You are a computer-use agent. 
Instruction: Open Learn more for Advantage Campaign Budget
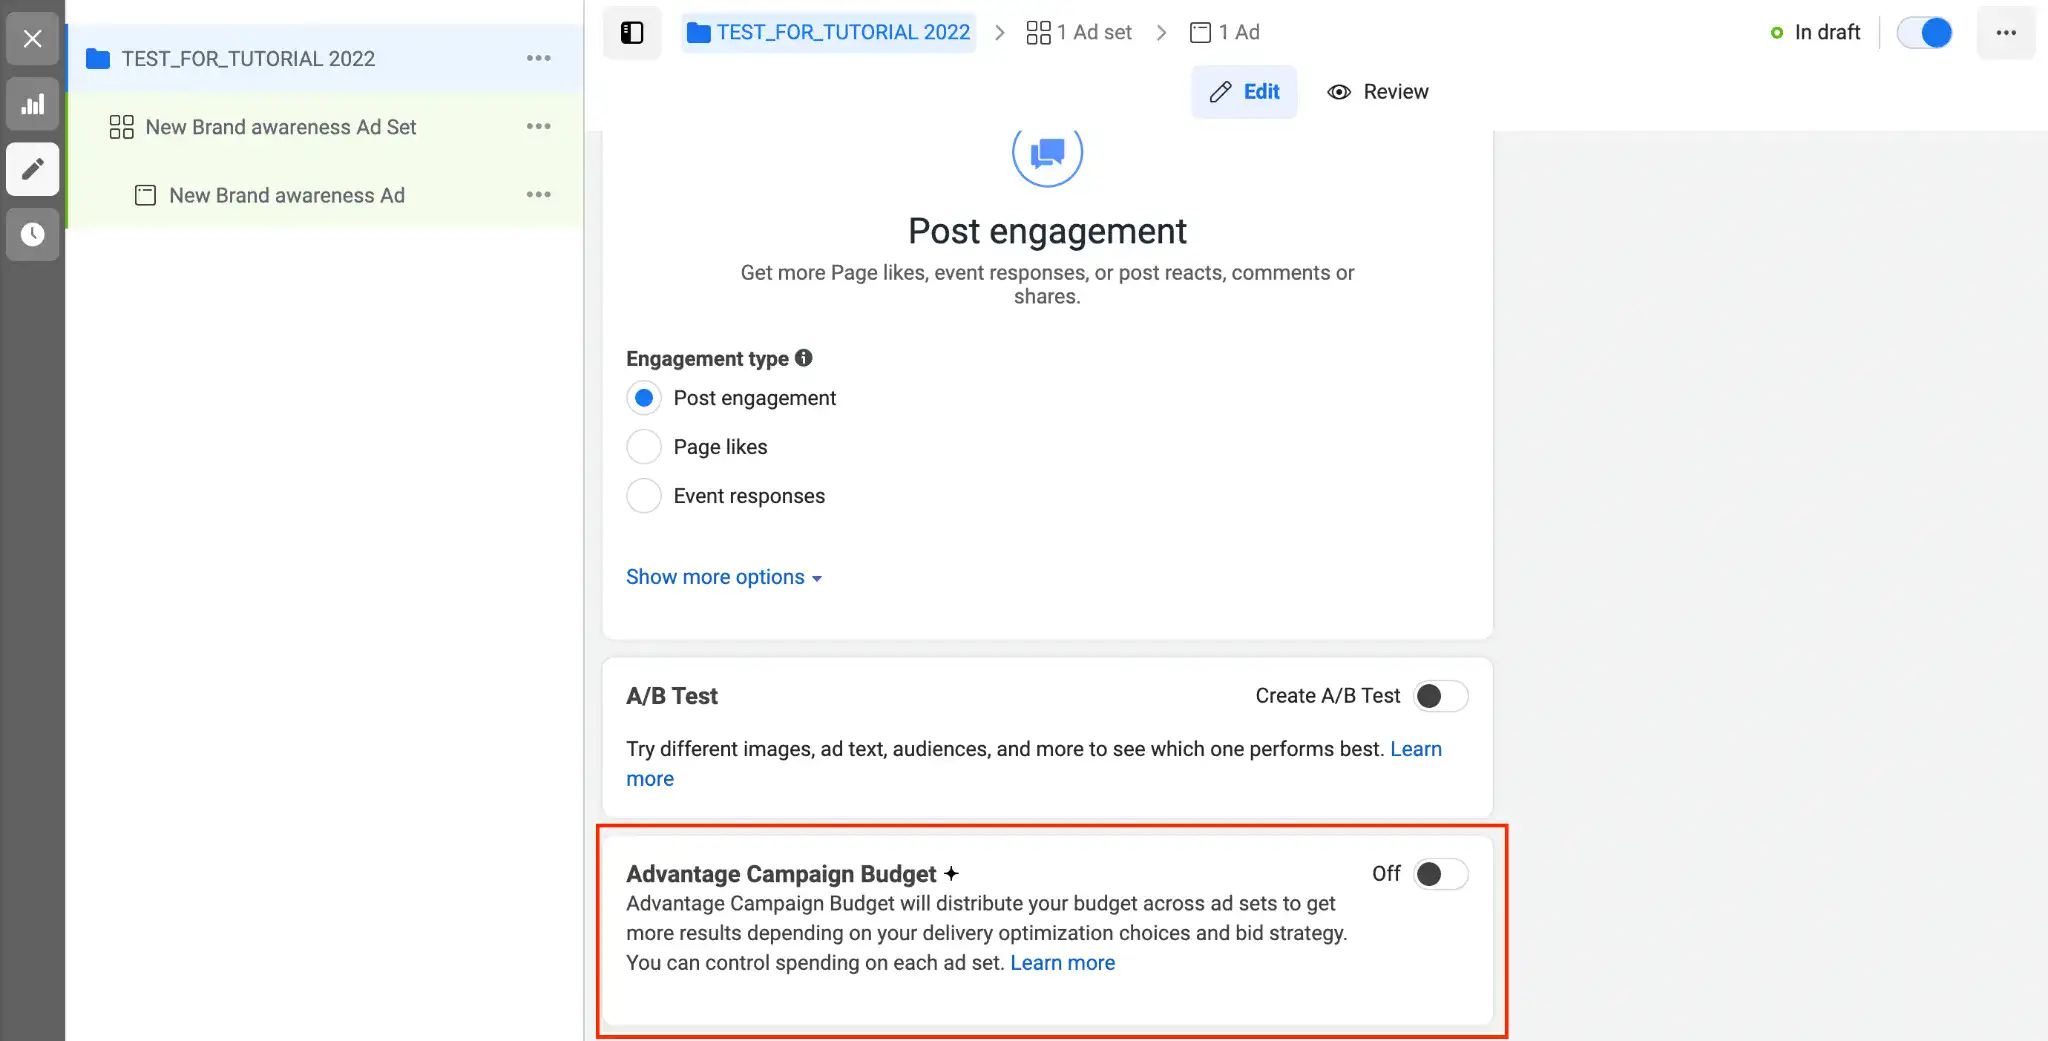pyautogui.click(x=1062, y=962)
